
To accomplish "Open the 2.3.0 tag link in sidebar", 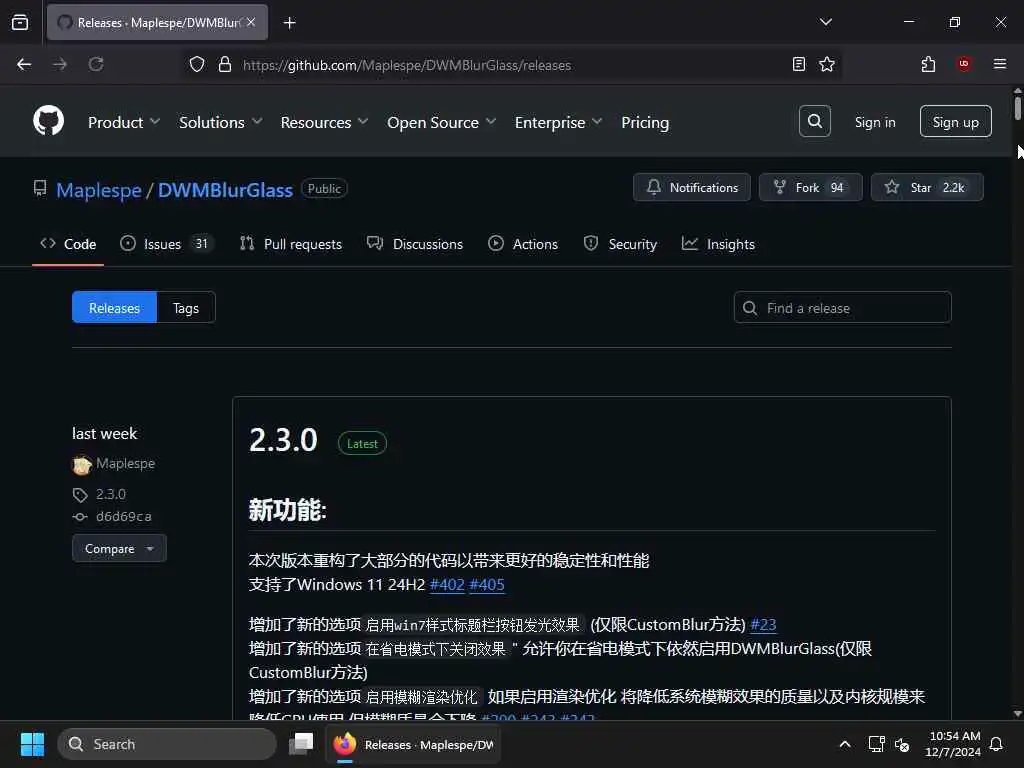I will (110, 494).
